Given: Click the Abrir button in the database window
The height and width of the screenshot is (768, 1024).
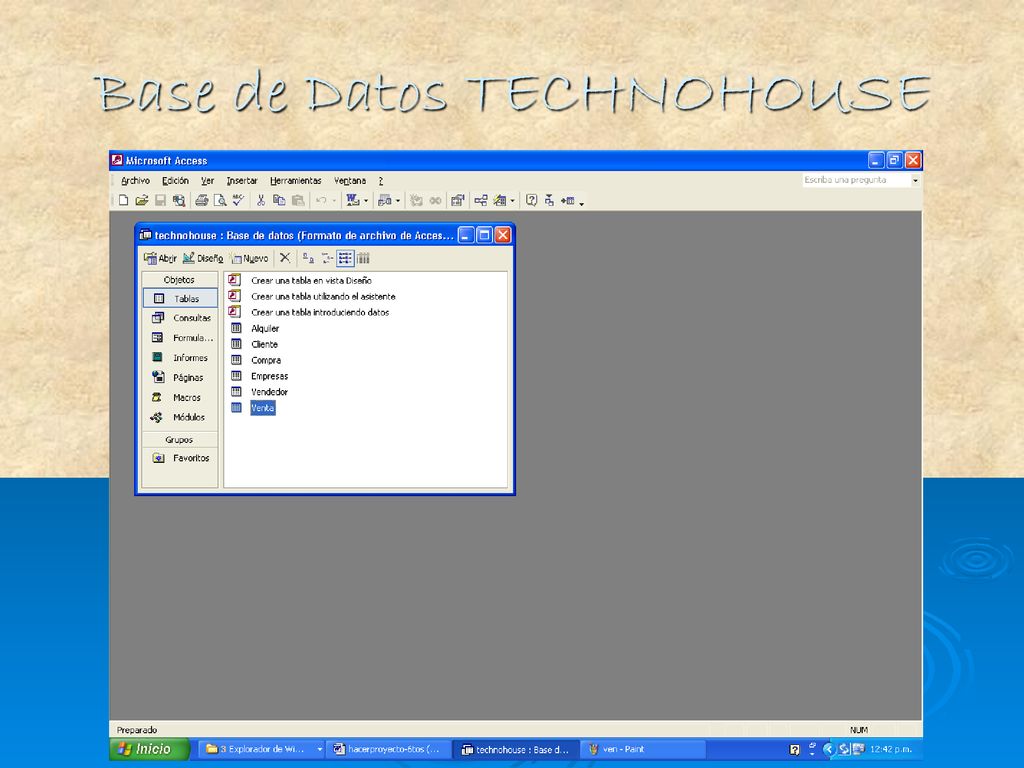Looking at the screenshot, I should pyautogui.click(x=160, y=259).
